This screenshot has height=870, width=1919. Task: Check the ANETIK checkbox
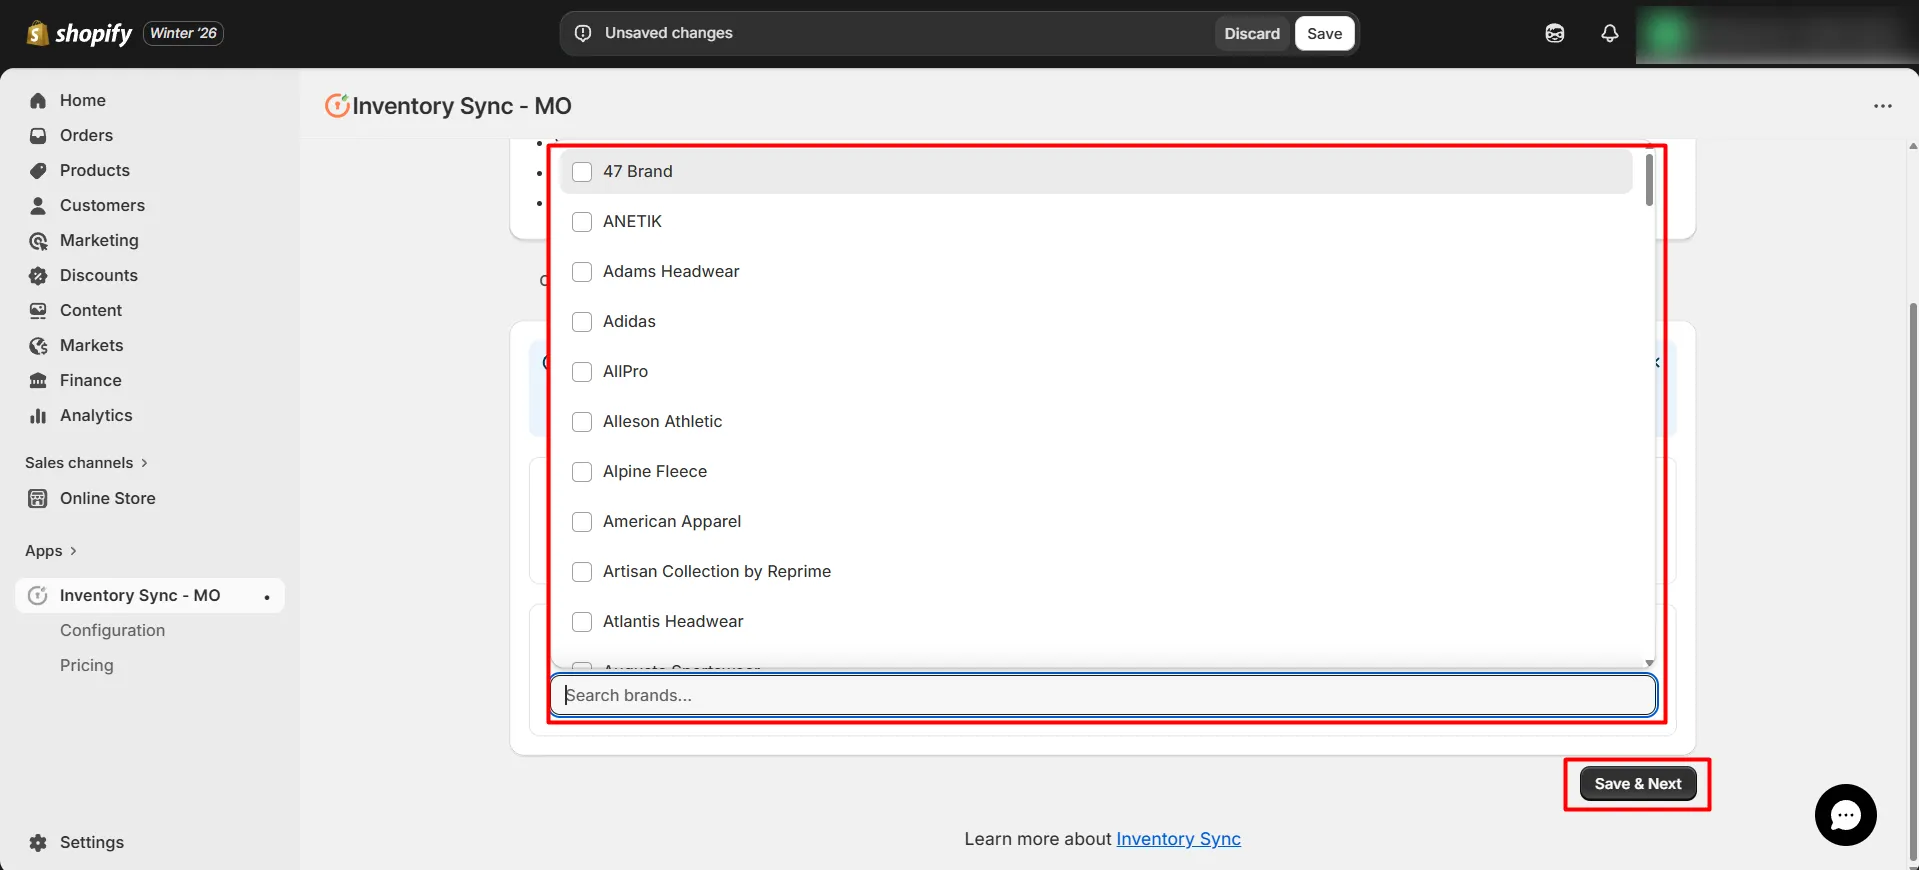[582, 222]
